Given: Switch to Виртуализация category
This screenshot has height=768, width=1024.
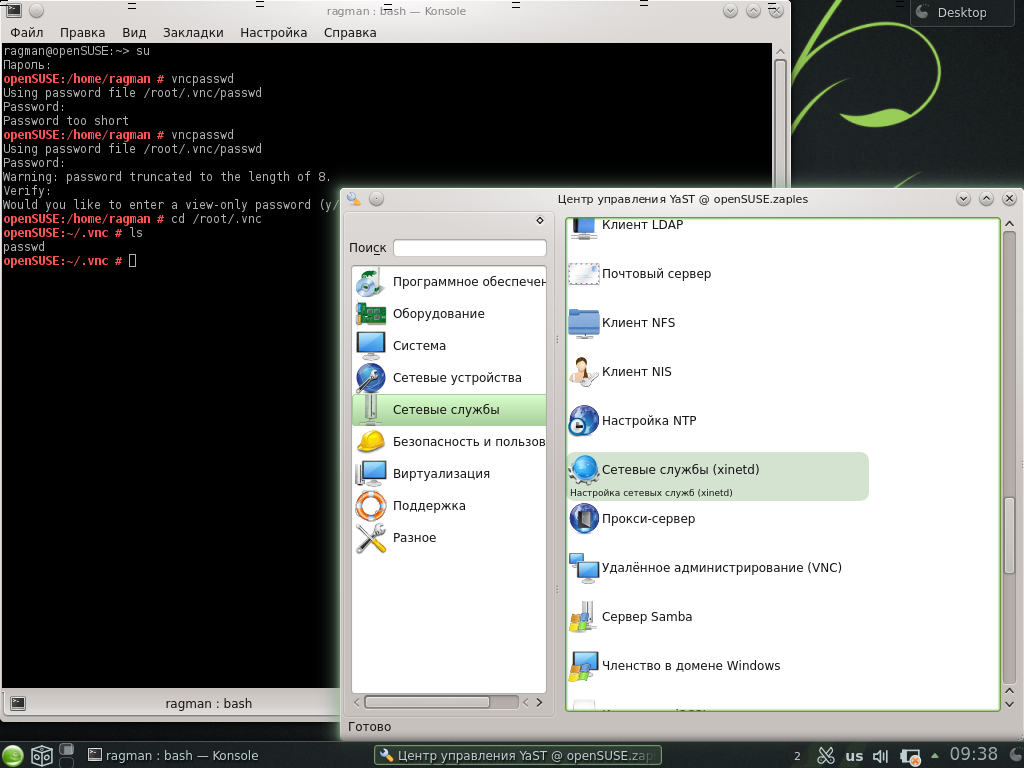Looking at the screenshot, I should [x=441, y=474].
